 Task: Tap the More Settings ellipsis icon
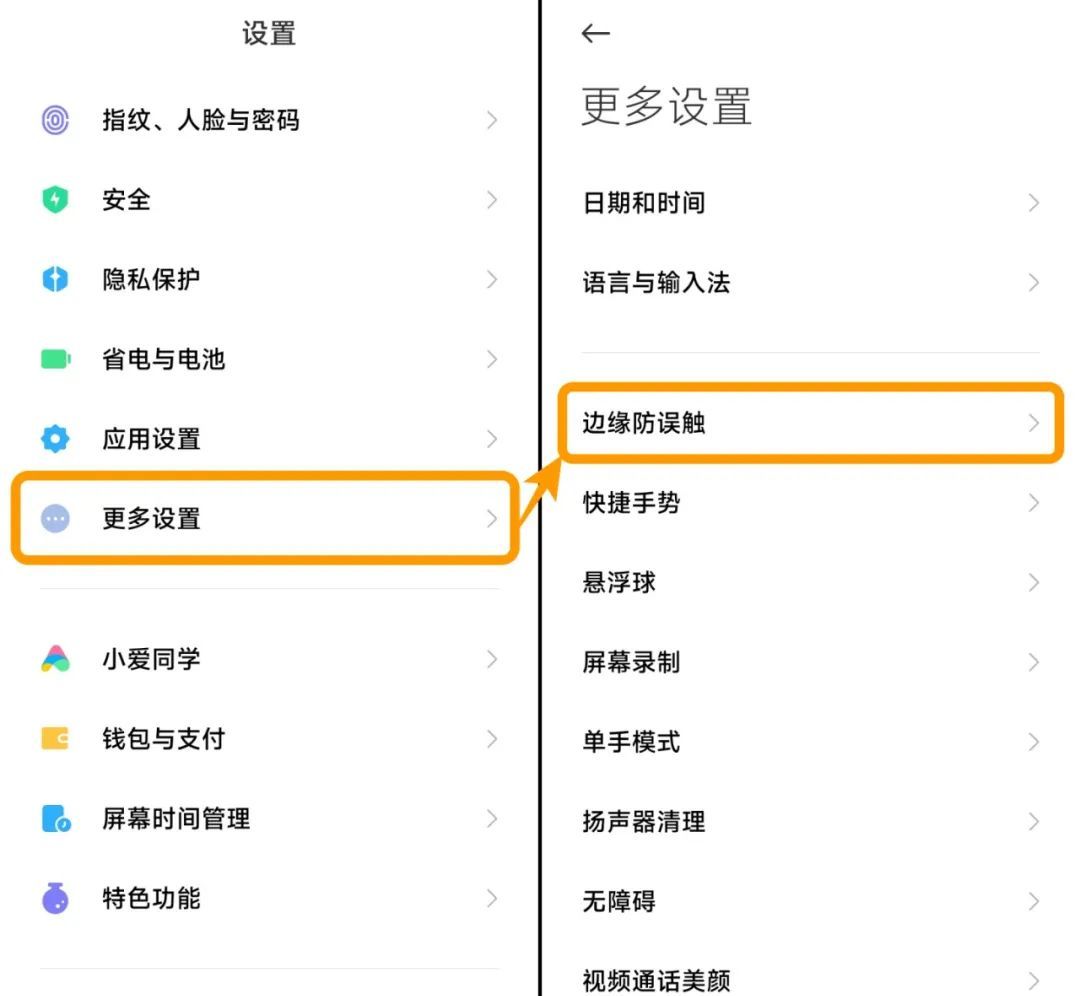55,518
